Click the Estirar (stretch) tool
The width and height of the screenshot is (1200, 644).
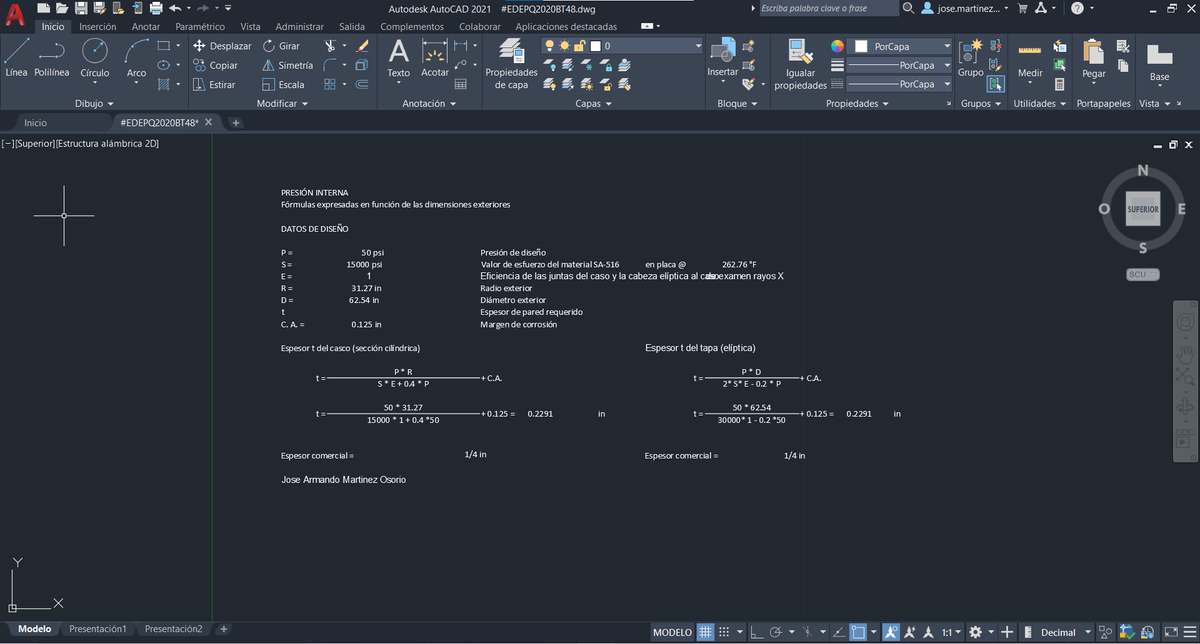pos(214,85)
